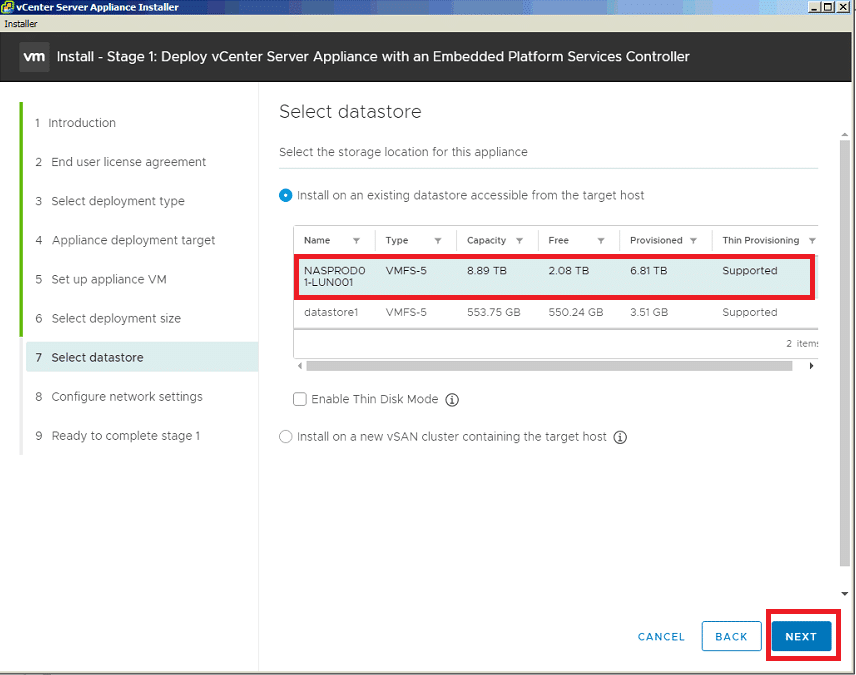Click the Name column filter icon
The height and width of the screenshot is (675, 856).
point(356,241)
